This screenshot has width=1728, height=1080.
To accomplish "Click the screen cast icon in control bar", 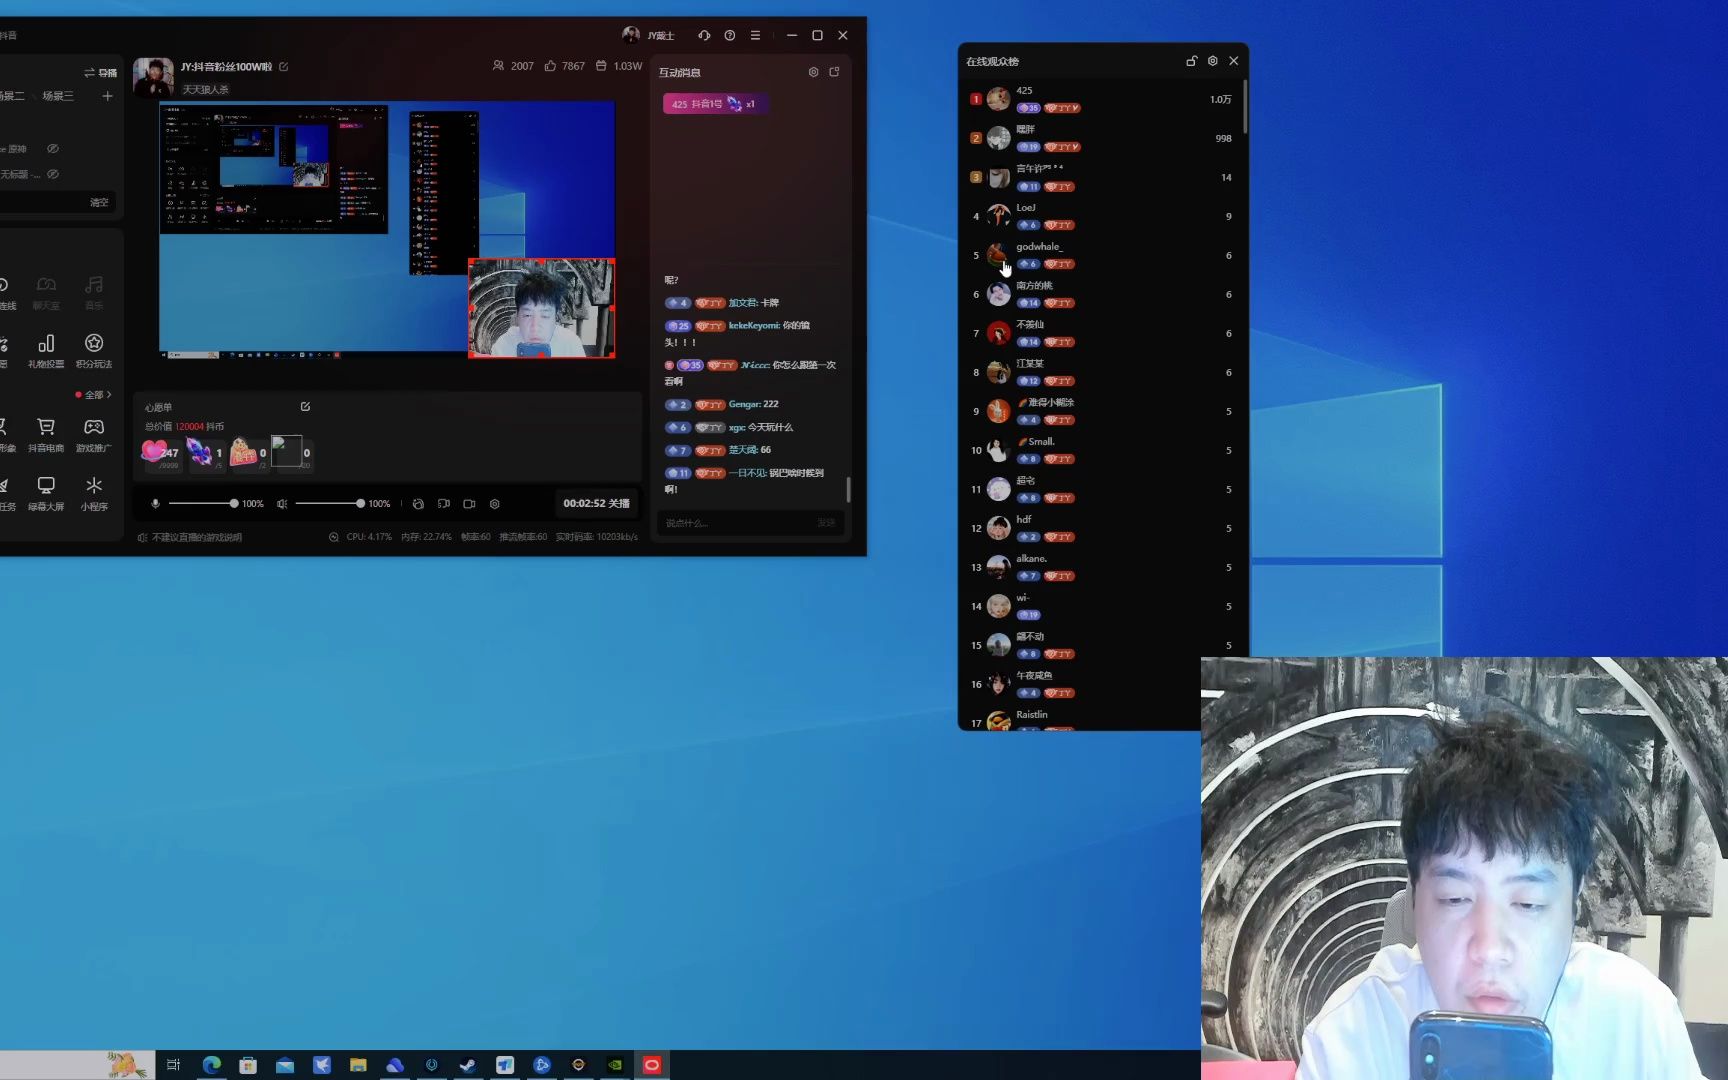I will pos(444,504).
